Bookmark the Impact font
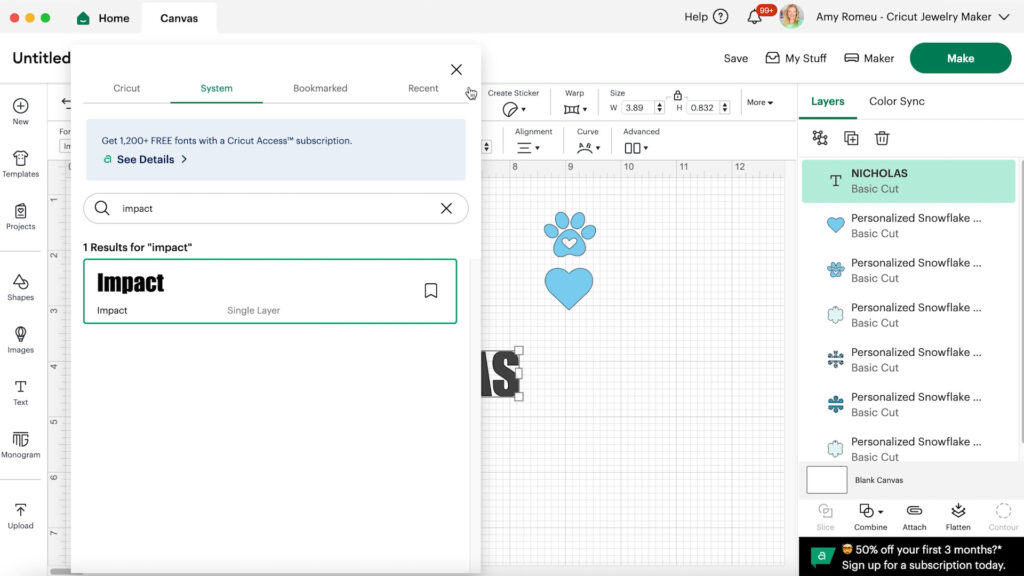Image resolution: width=1024 pixels, height=576 pixels. point(430,291)
